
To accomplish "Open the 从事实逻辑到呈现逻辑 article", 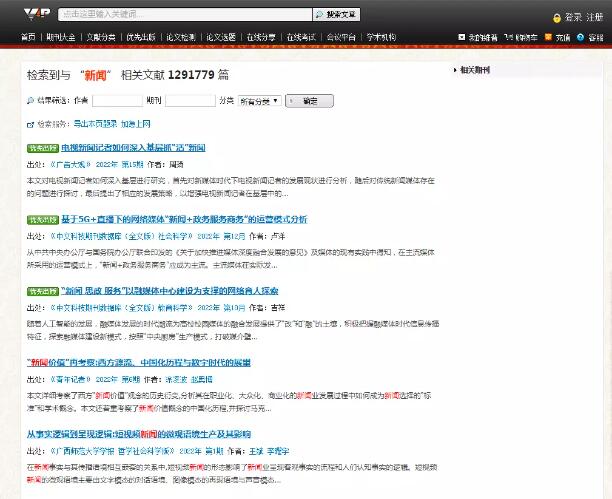I will click(139, 434).
